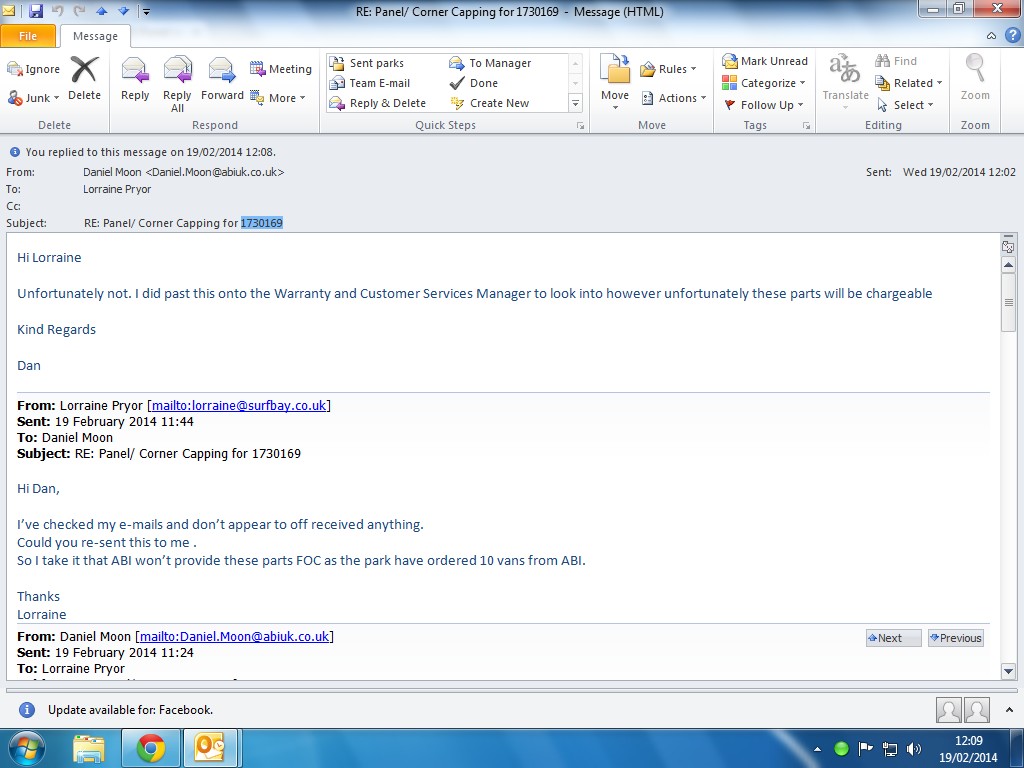Image resolution: width=1024 pixels, height=768 pixels.
Task: Click the message vertical scrollbar thumb
Action: coord(1008,302)
